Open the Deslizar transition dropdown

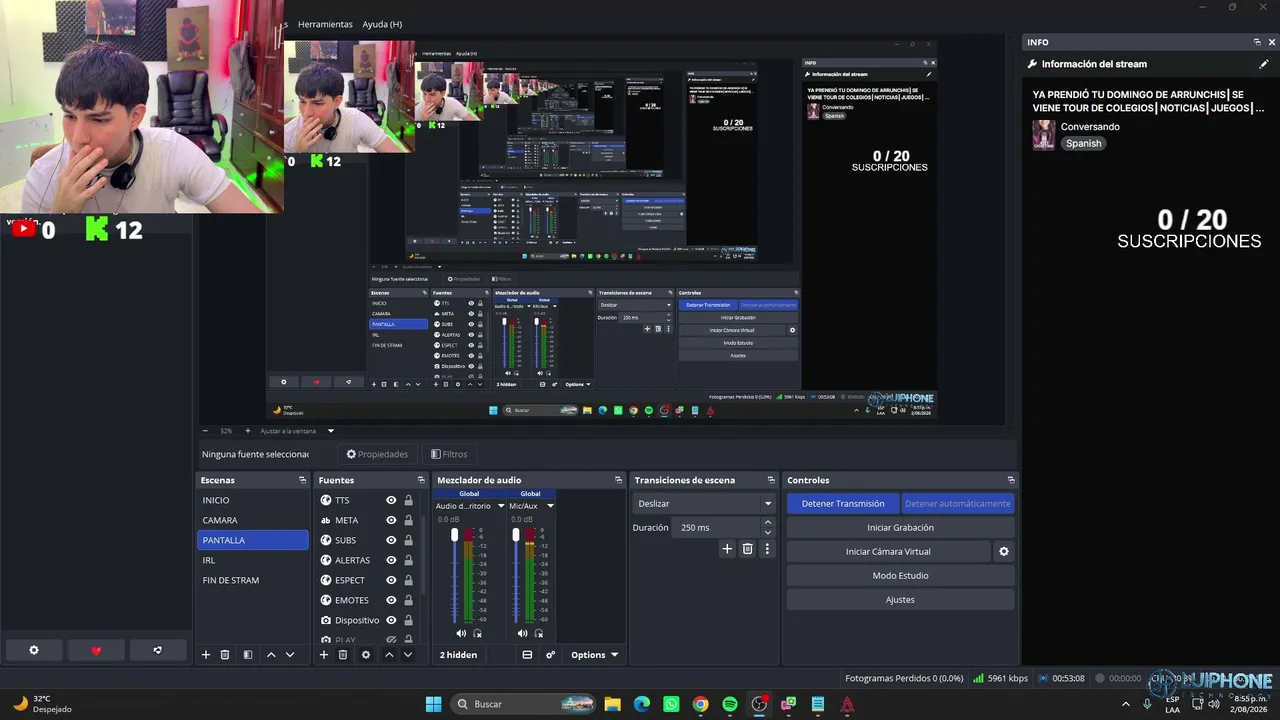point(705,504)
